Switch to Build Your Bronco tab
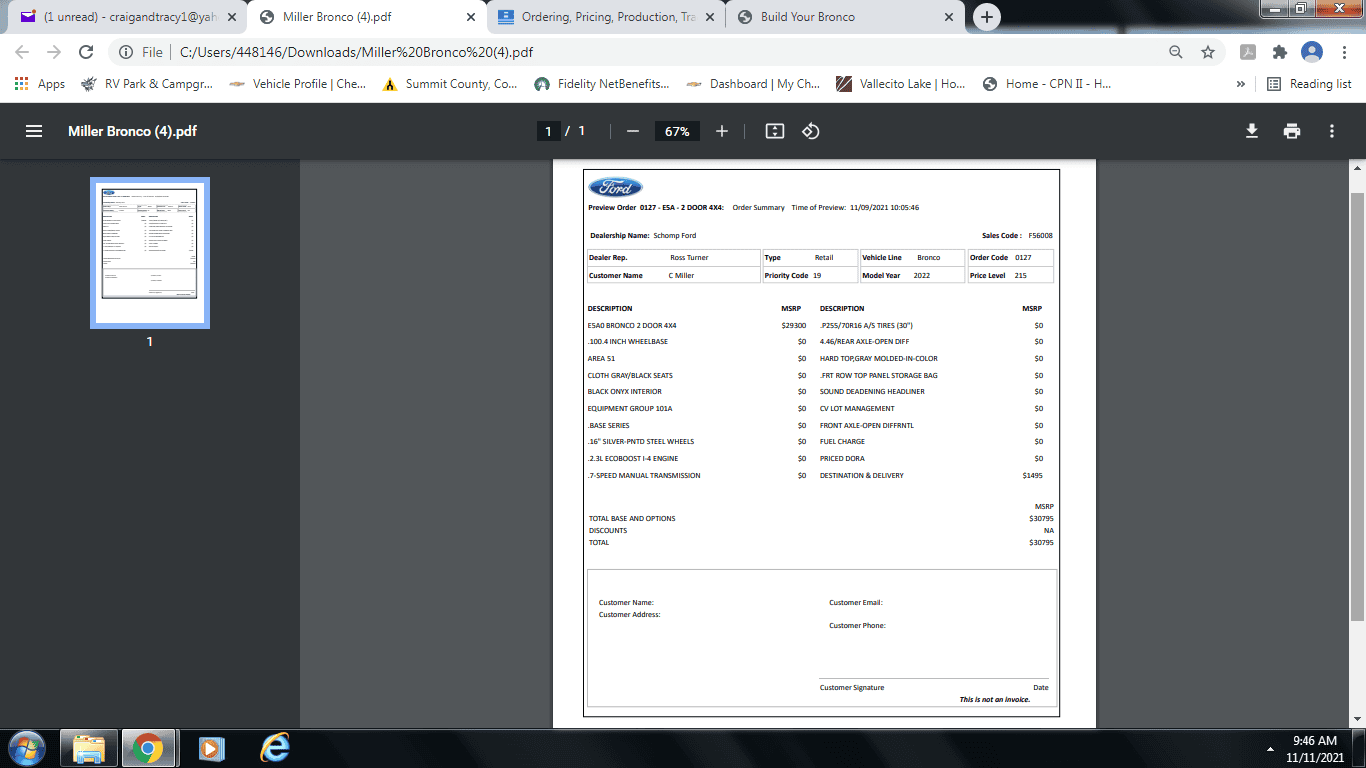This screenshot has width=1366, height=768. (x=843, y=17)
